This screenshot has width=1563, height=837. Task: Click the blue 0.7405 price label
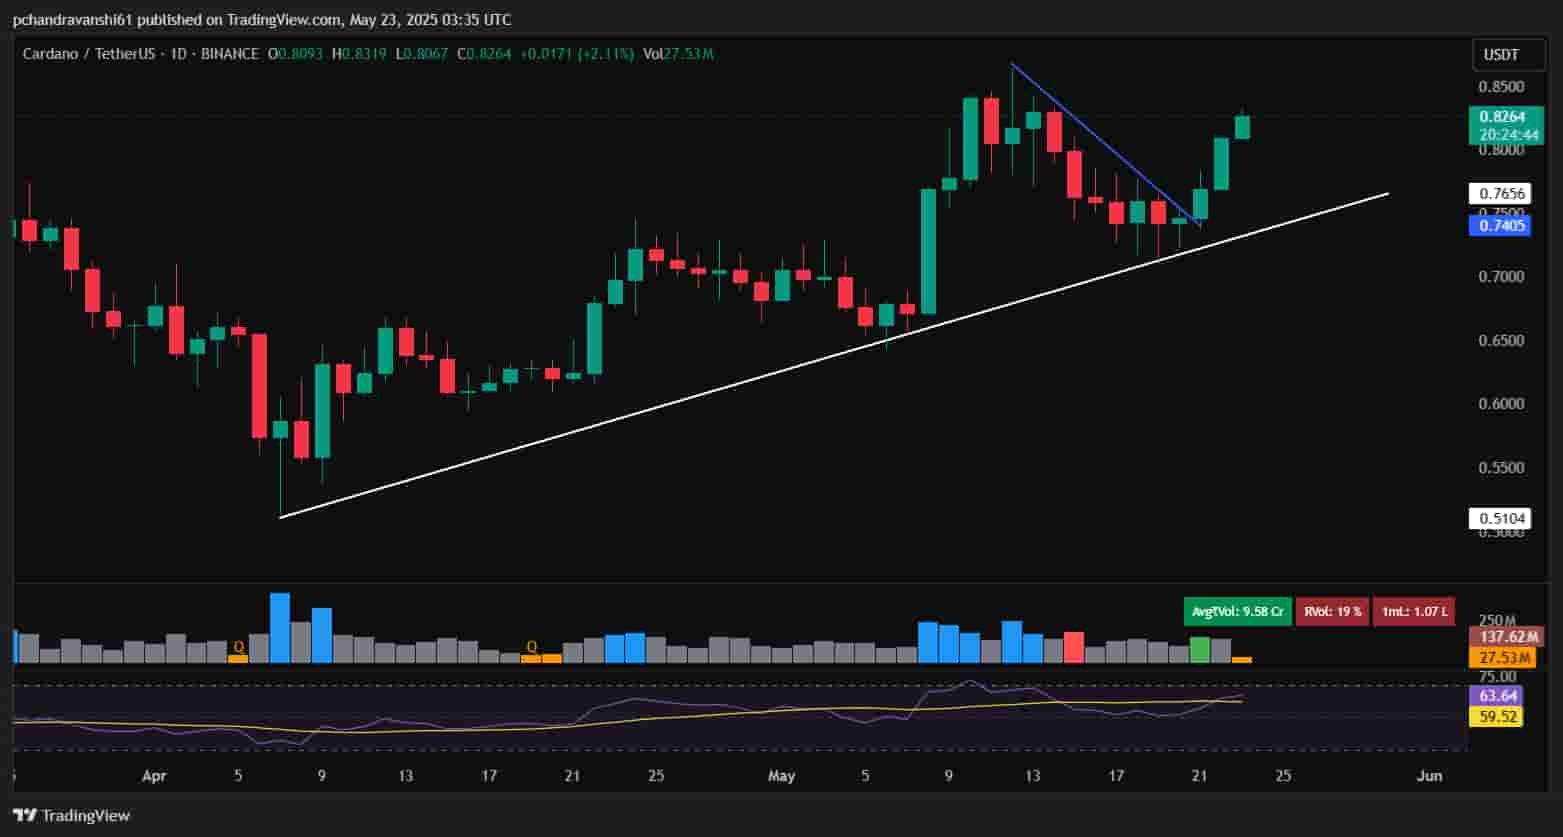point(1502,226)
